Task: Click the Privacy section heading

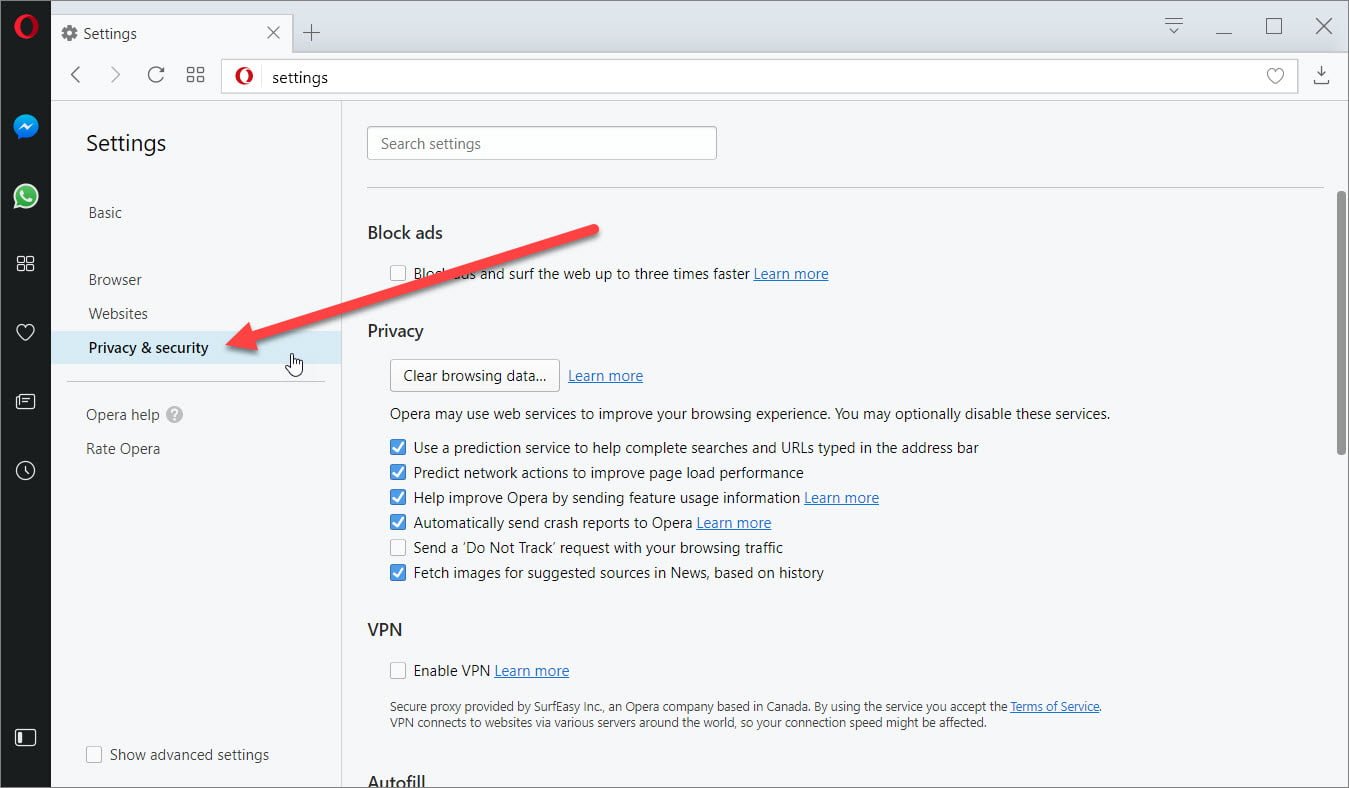Action: (396, 331)
